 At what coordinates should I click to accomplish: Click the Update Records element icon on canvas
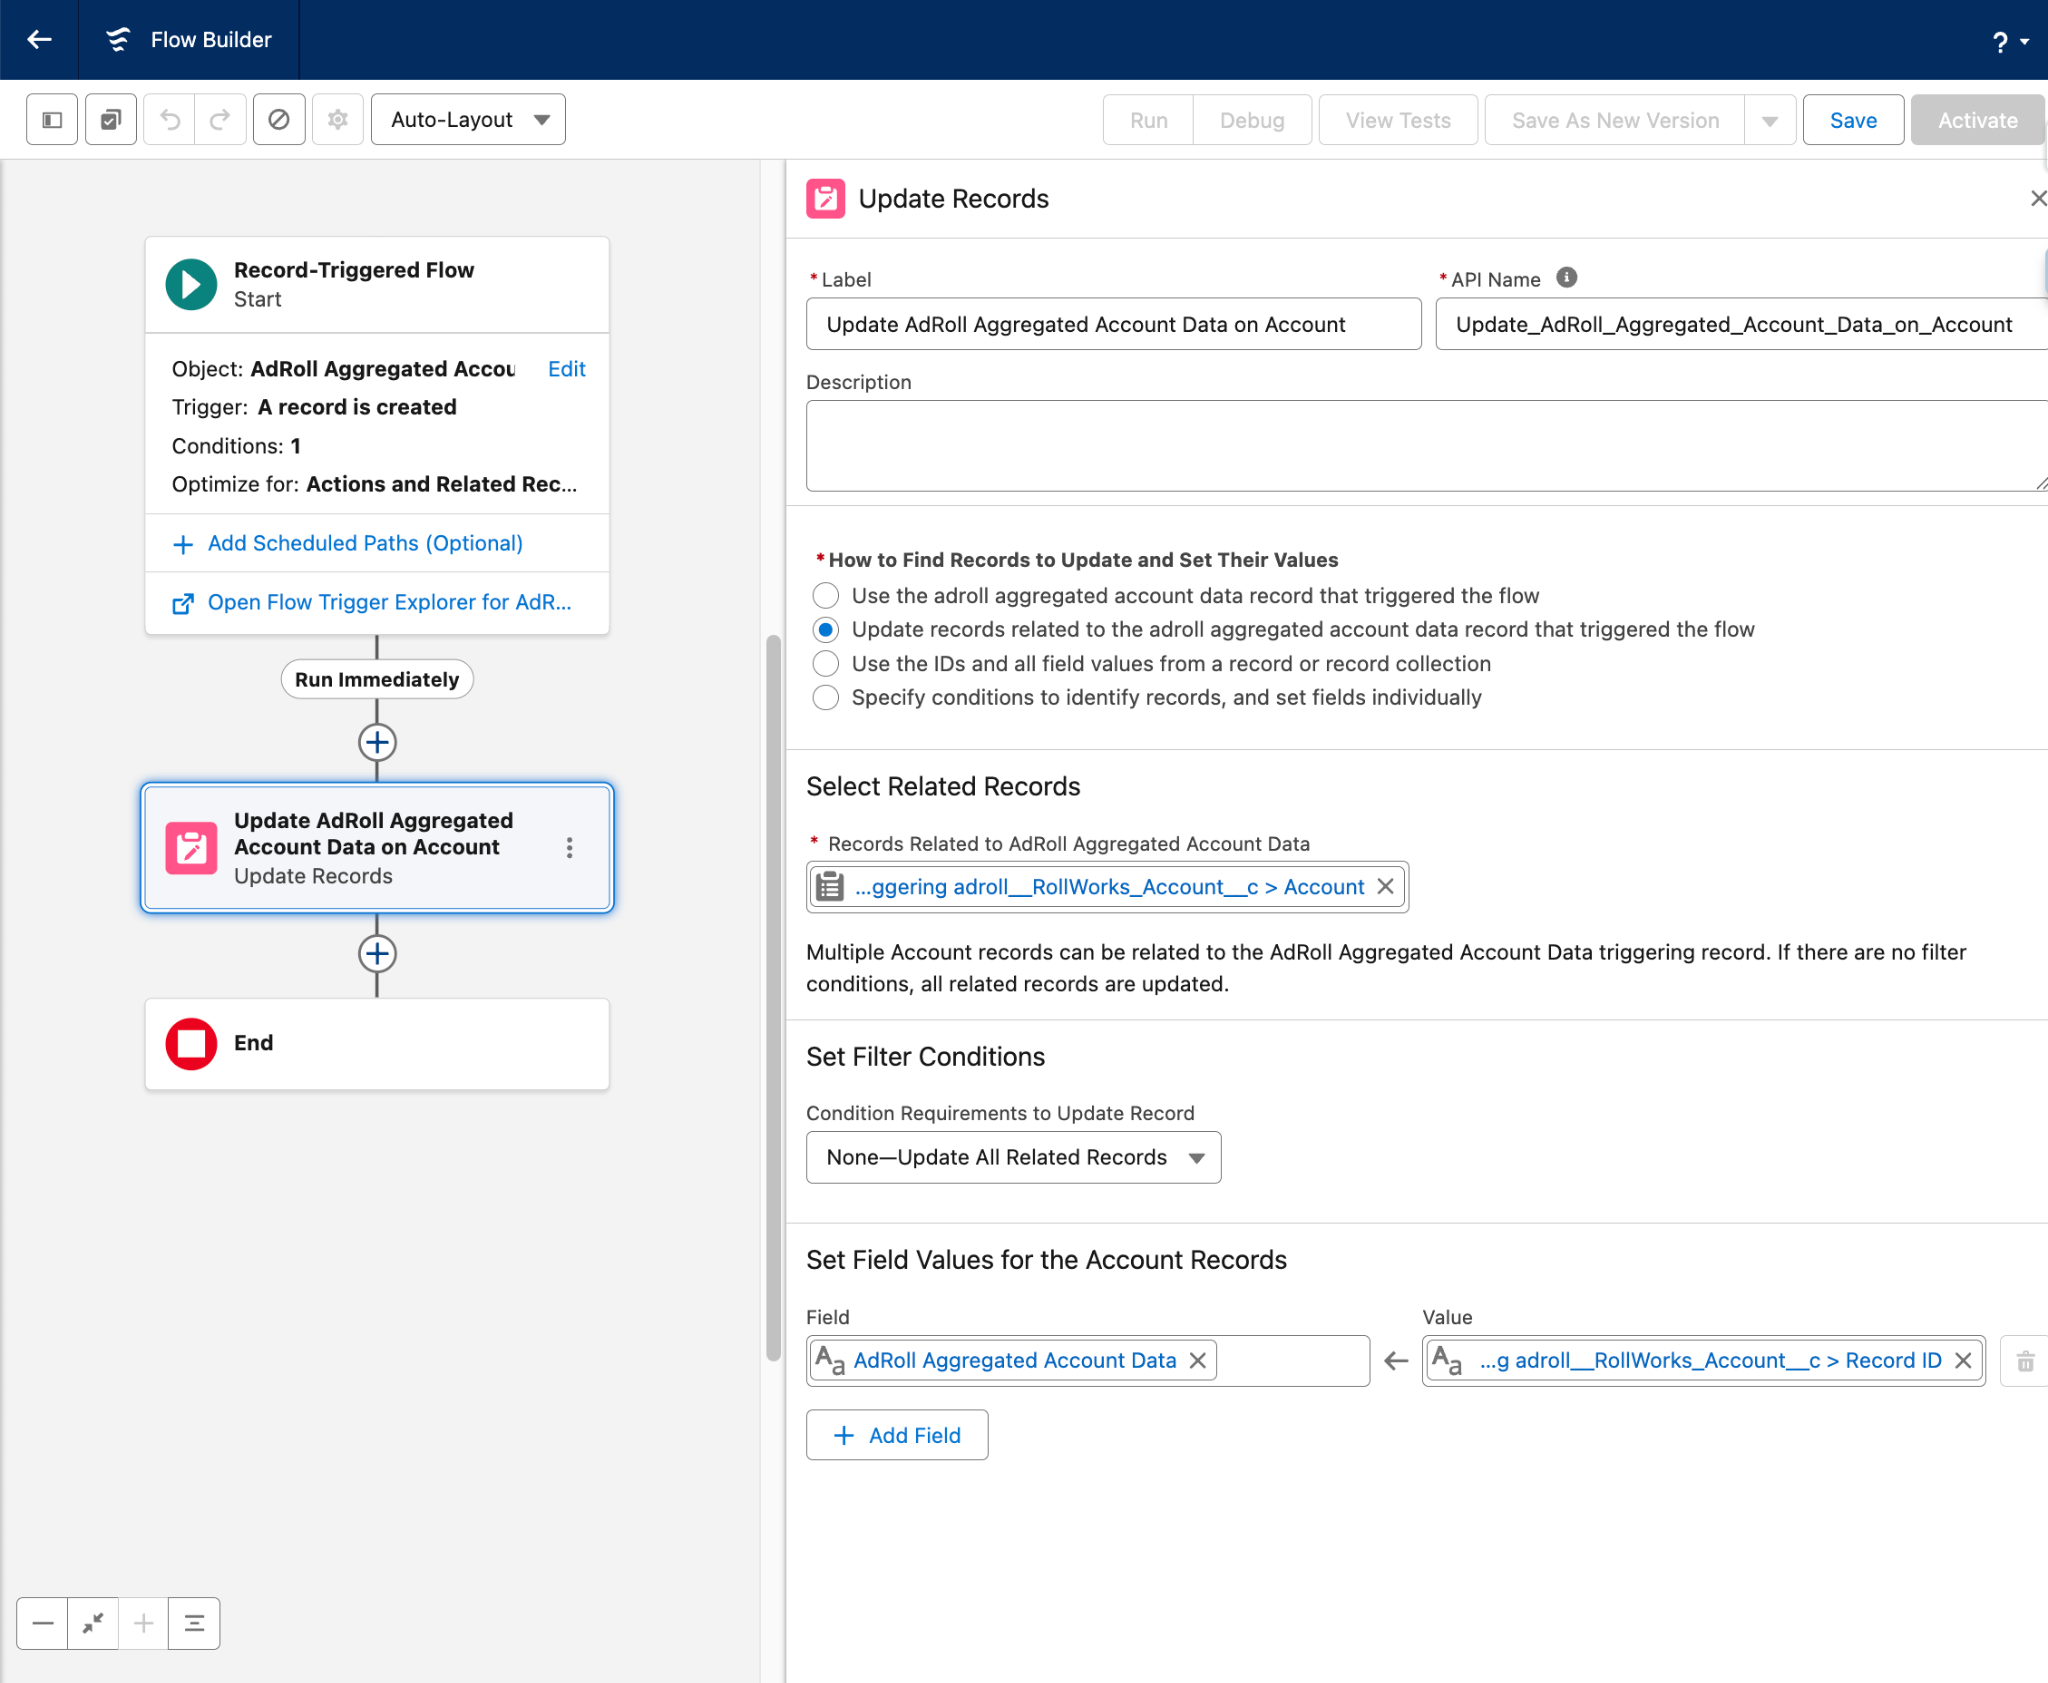click(191, 849)
